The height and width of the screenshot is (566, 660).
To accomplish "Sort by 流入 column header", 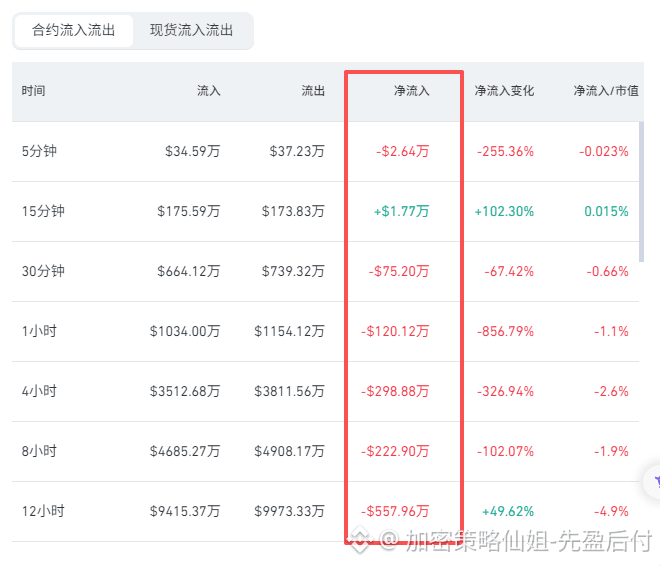I will 209,91.
